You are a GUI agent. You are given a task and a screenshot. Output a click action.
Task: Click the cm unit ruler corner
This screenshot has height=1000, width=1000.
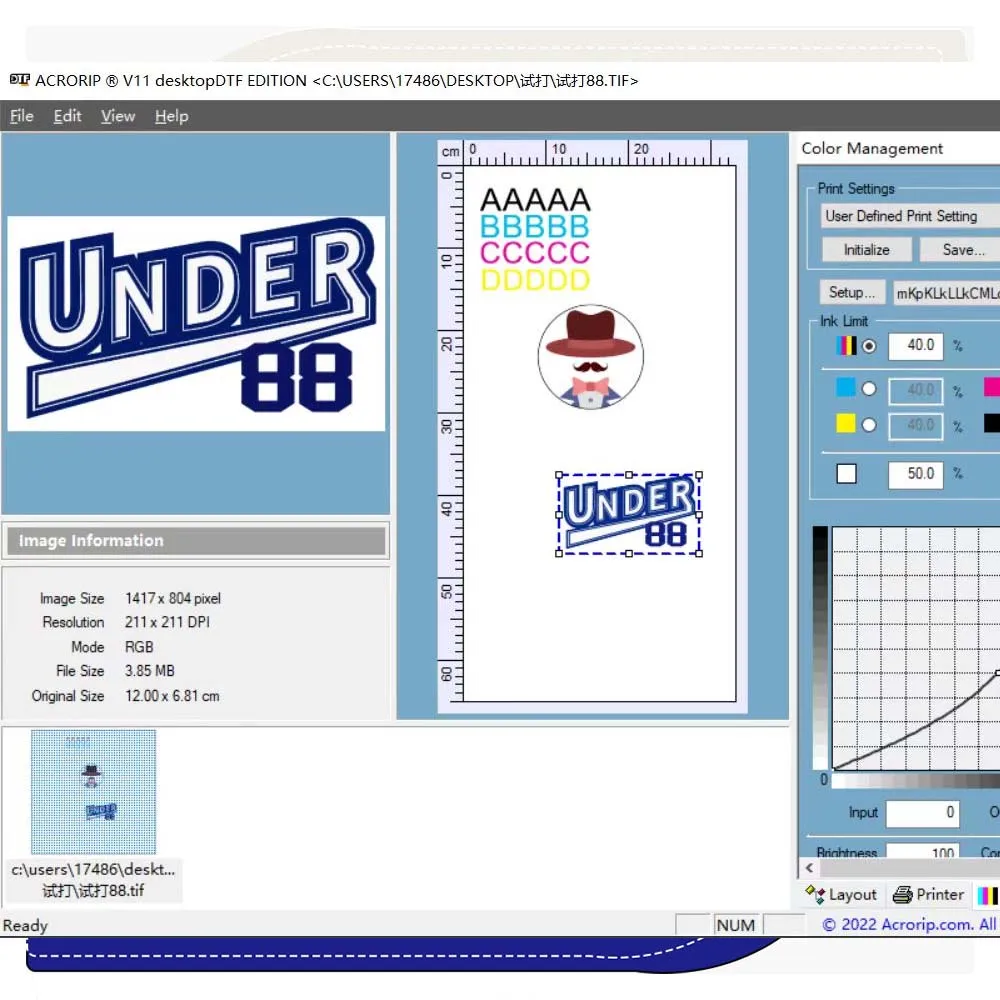tap(451, 152)
